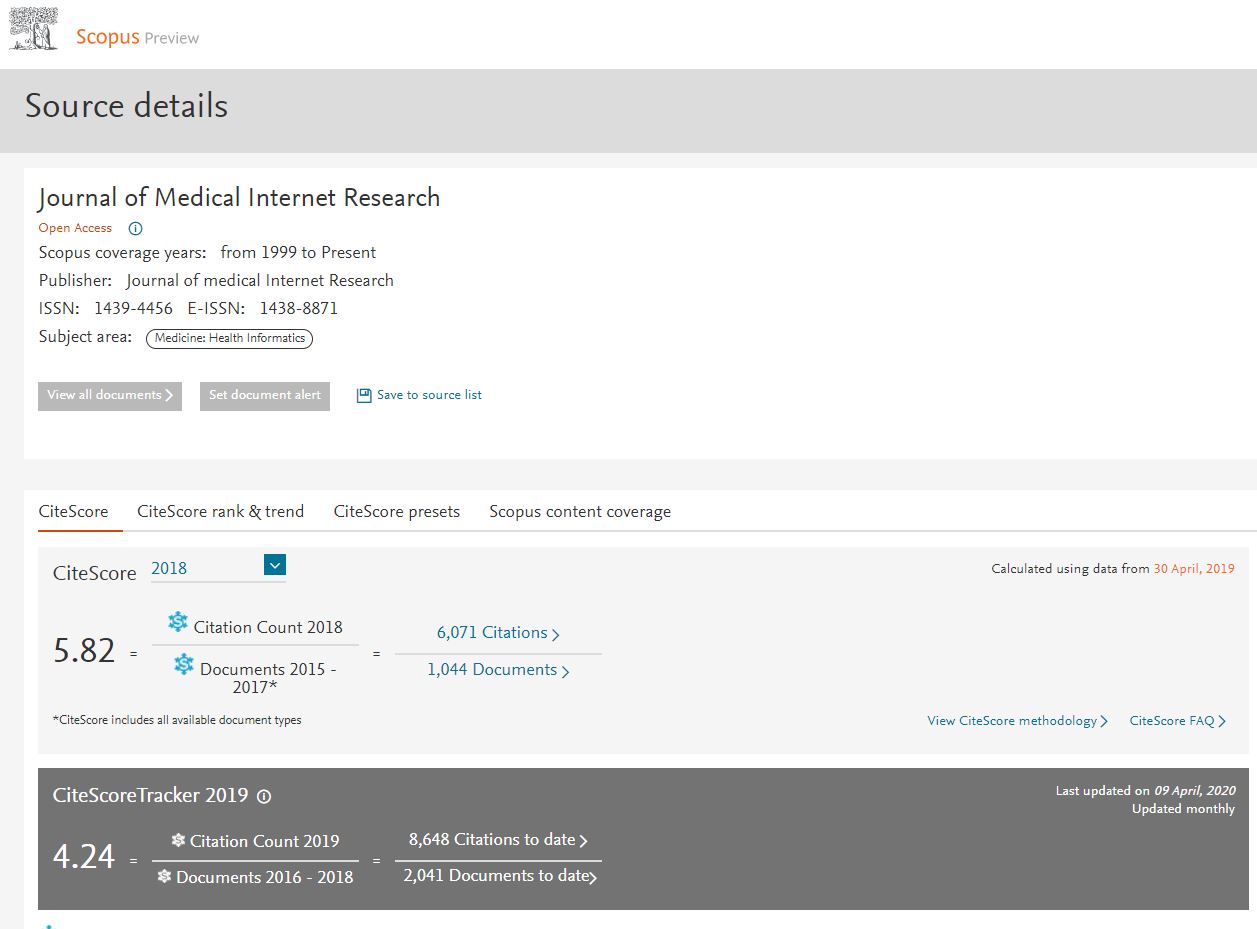Click the Last updated 09 April, 2020 text
This screenshot has height=929, width=1257.
coord(1145,791)
